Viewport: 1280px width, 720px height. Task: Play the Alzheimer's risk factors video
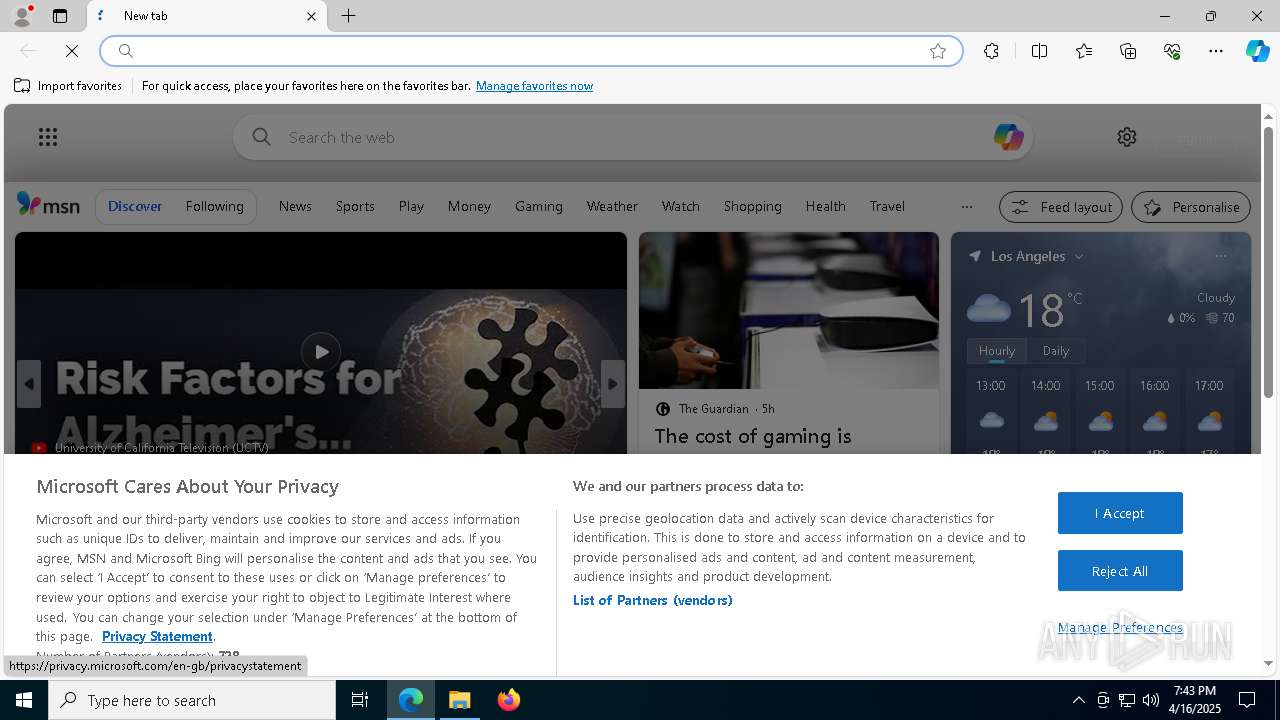320,351
